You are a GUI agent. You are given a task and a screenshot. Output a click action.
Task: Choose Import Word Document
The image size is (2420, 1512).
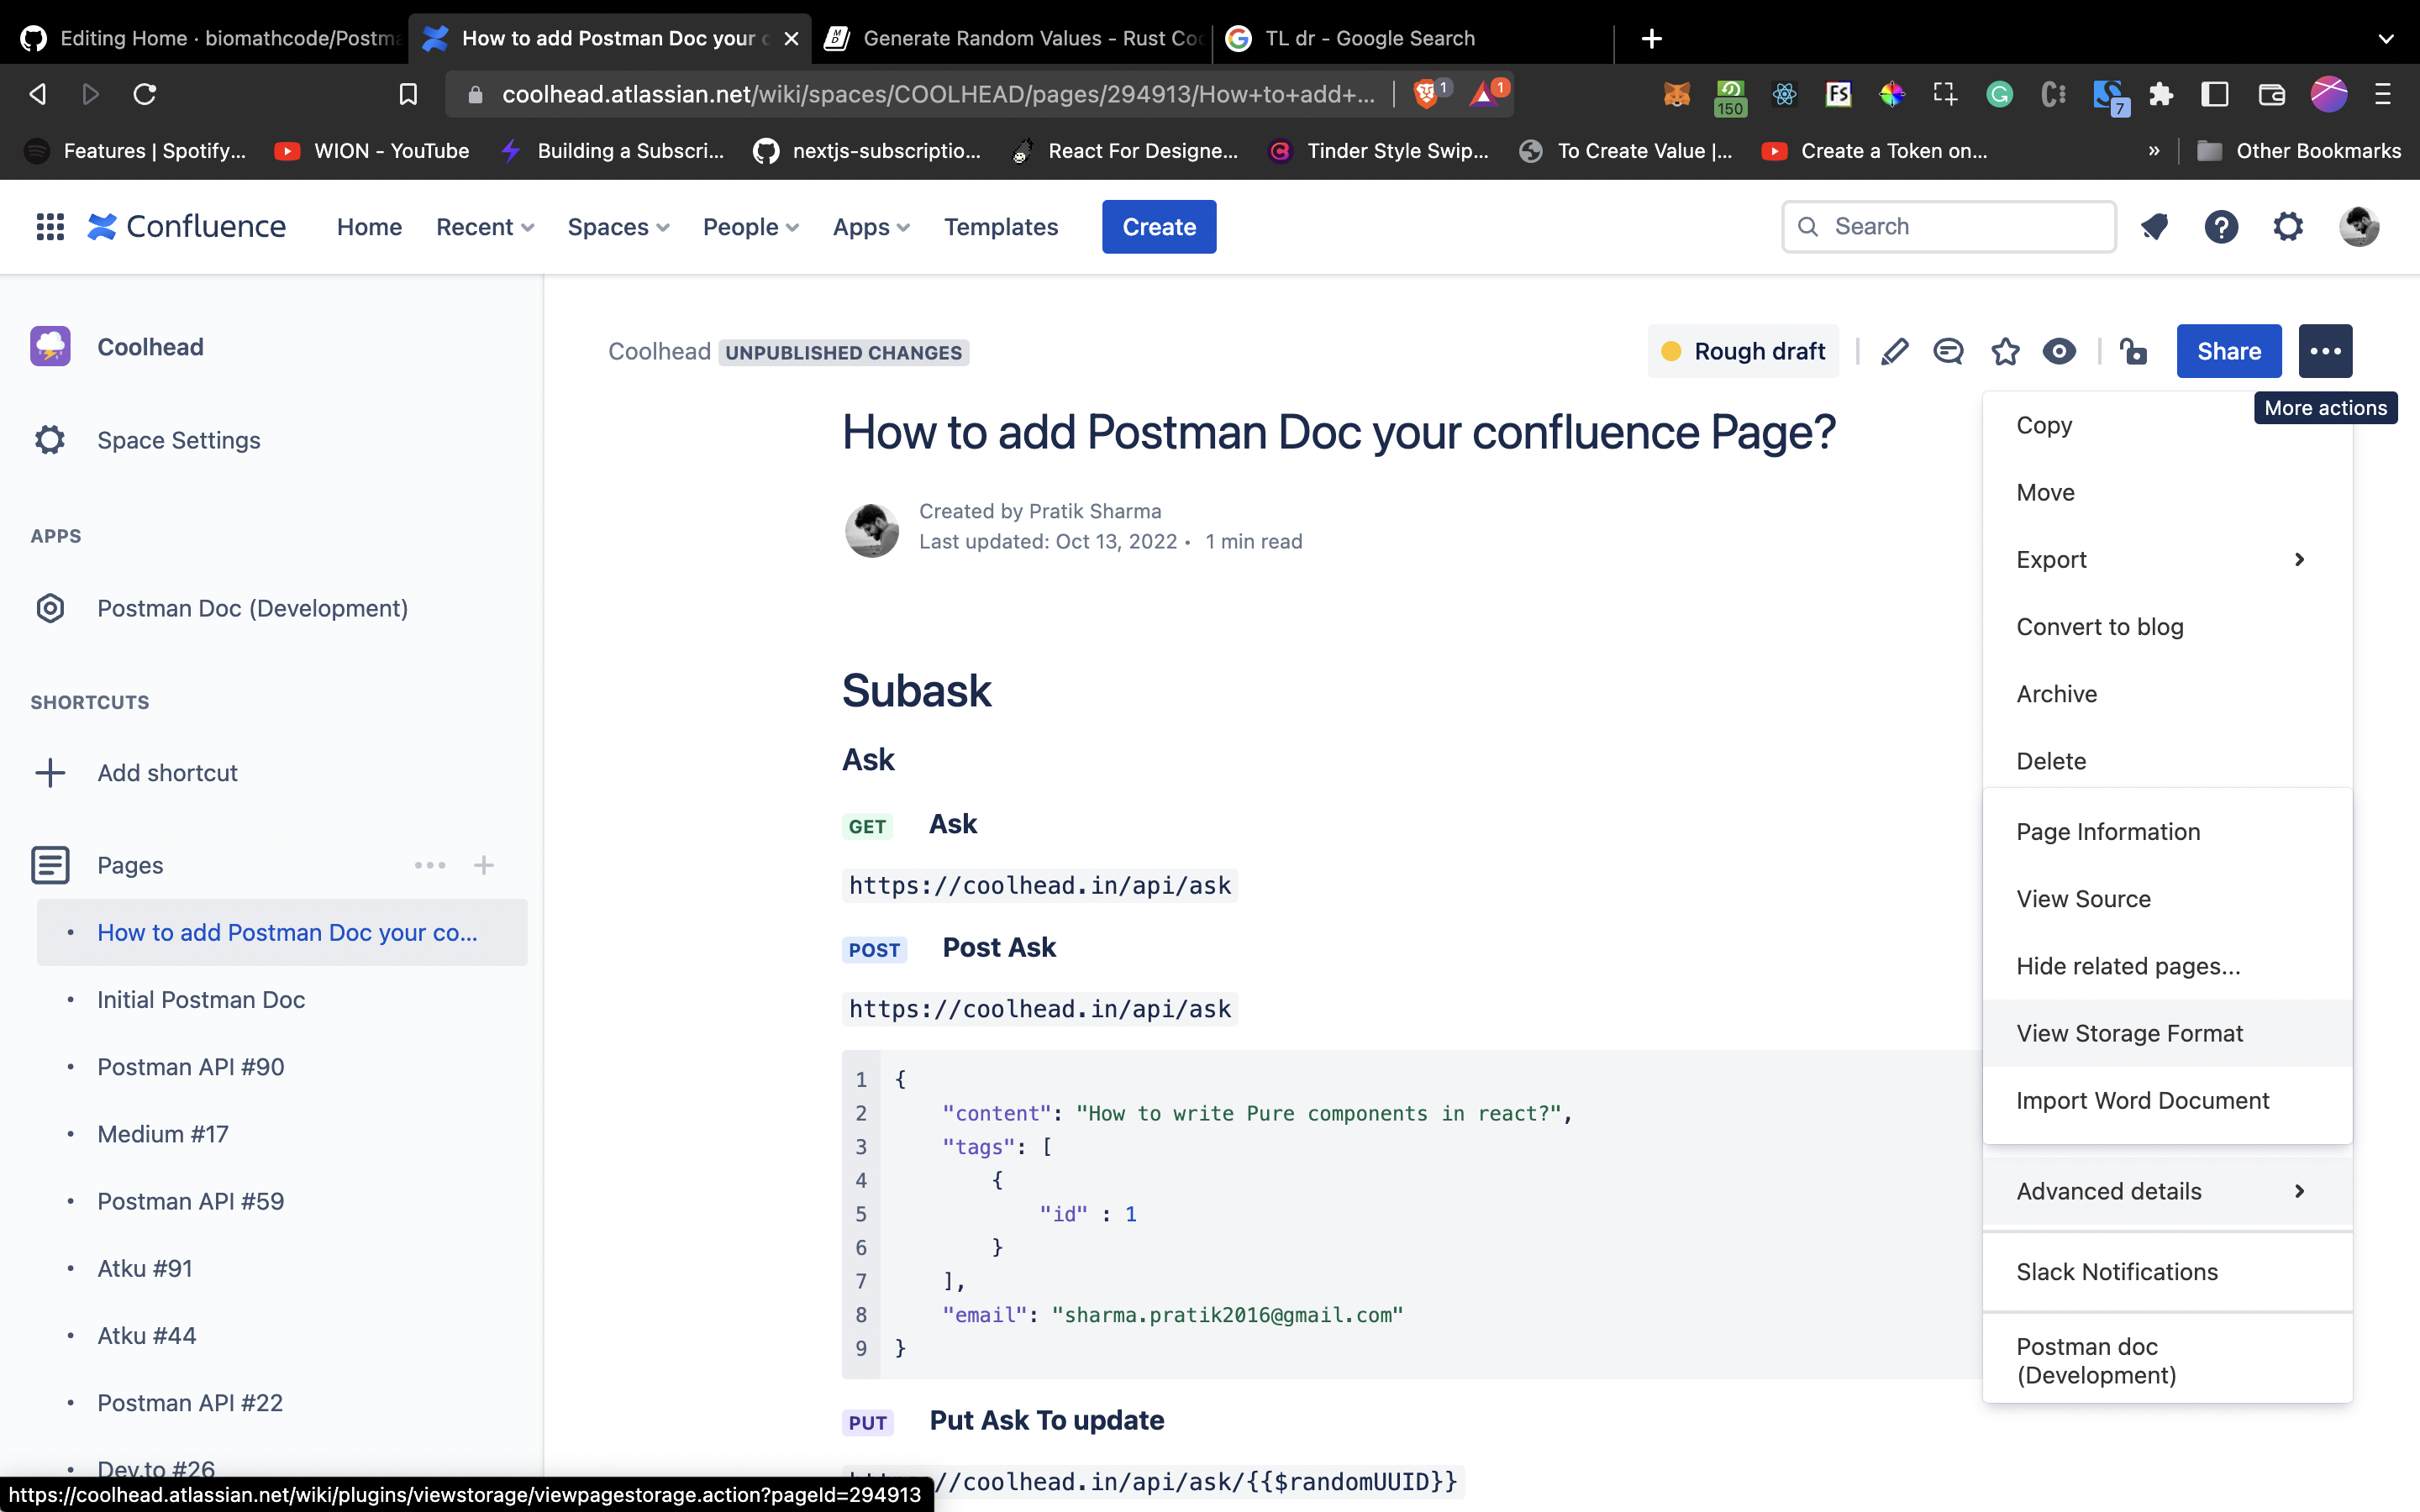(x=2167, y=1100)
